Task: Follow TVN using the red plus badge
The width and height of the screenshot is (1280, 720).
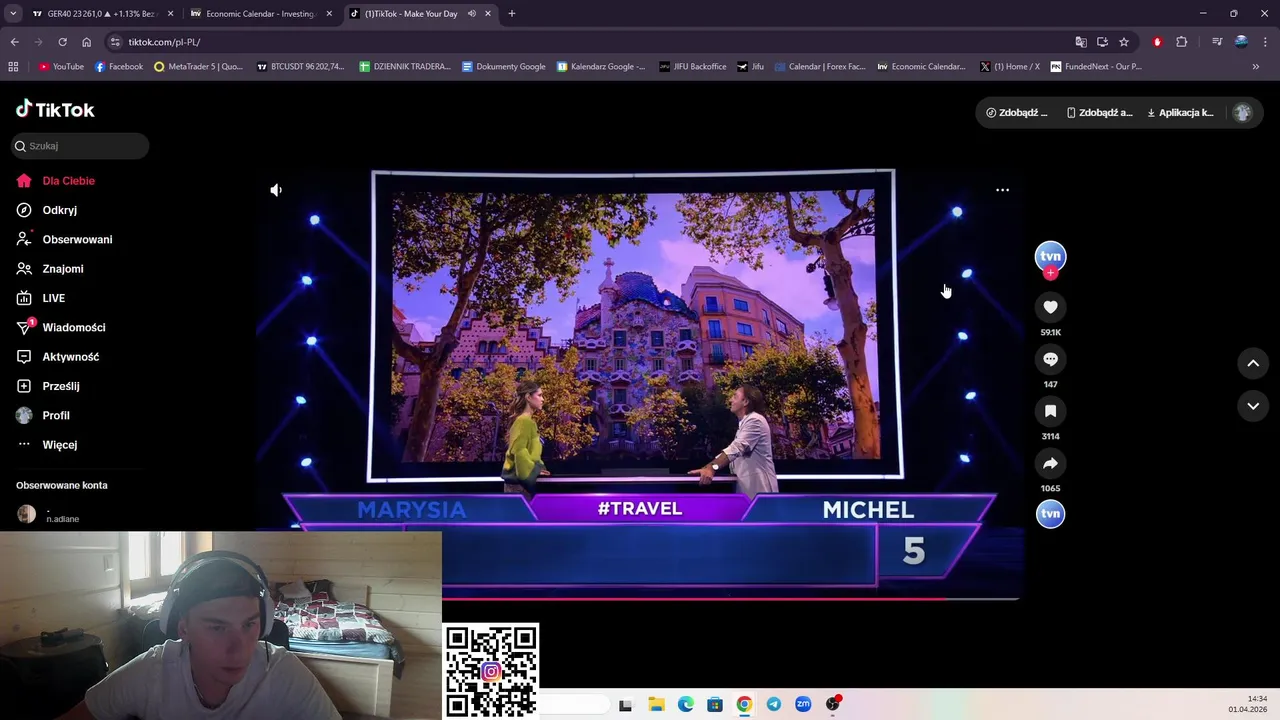Action: [x=1050, y=273]
